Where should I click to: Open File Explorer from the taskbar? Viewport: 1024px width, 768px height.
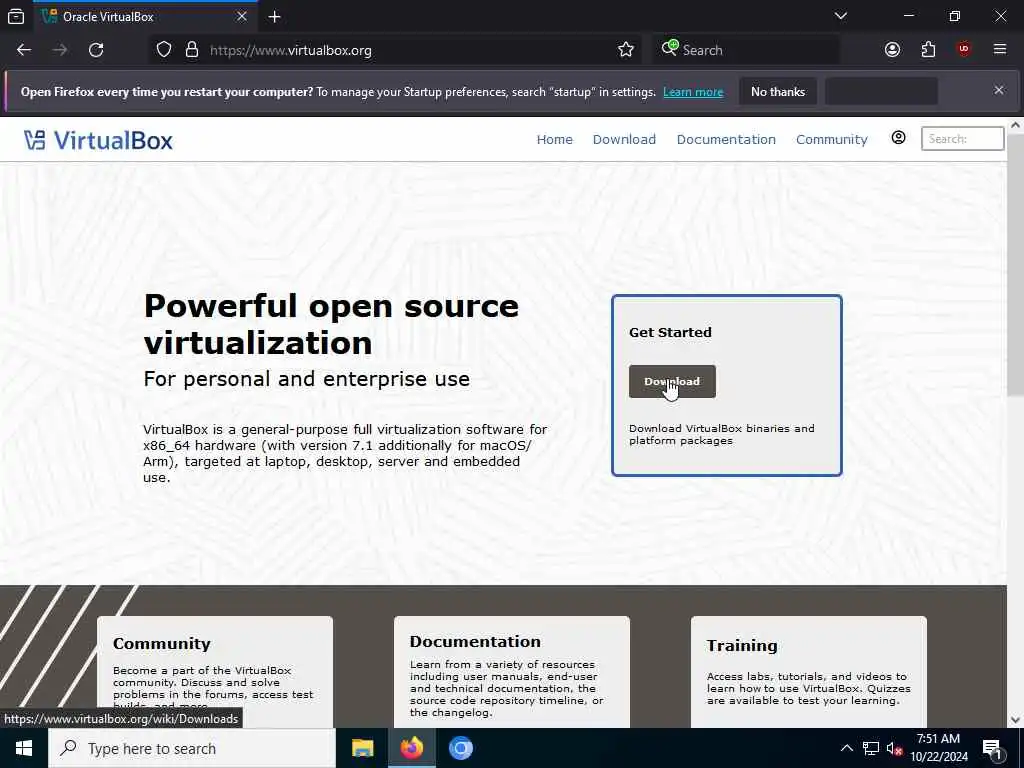(362, 748)
